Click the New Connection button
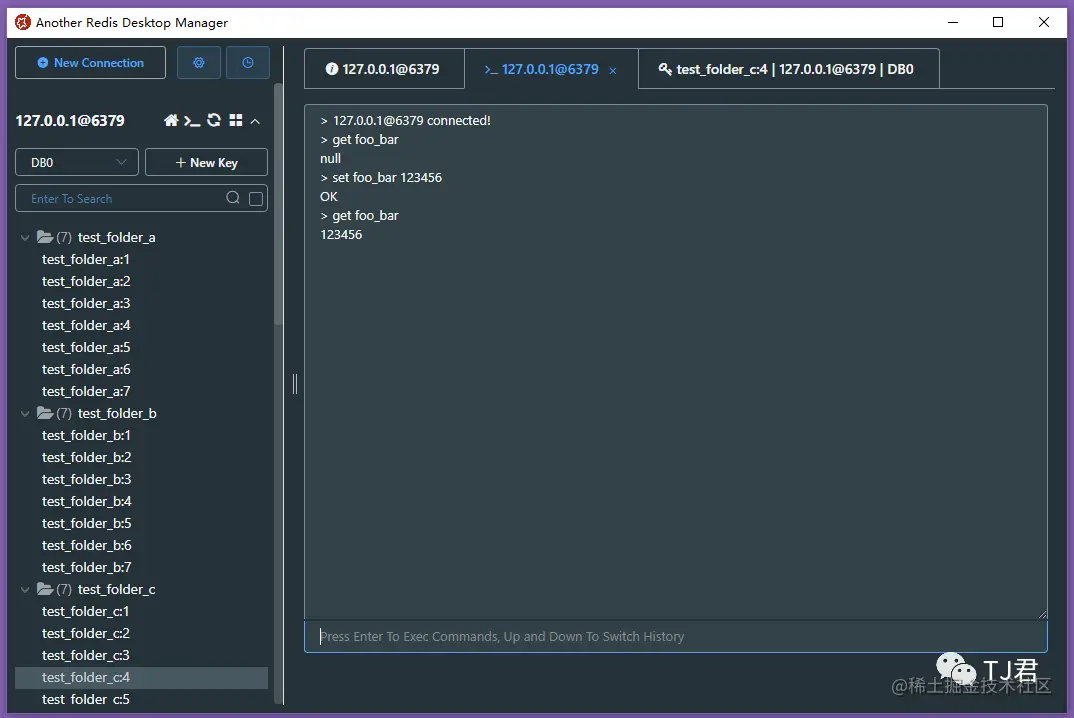 (90, 62)
